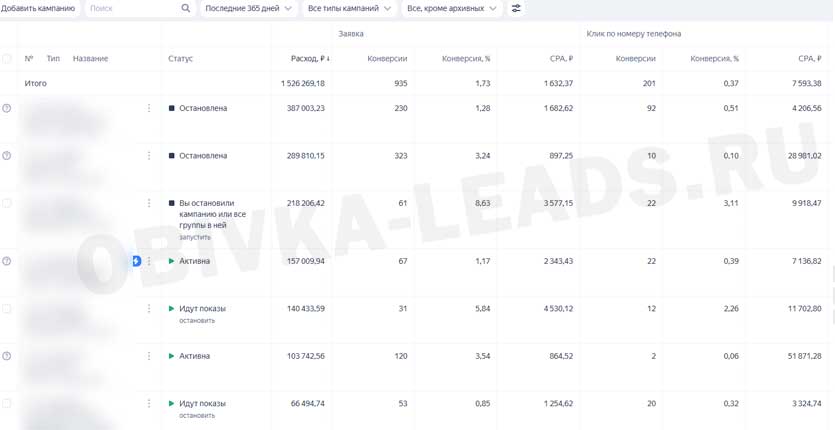This screenshot has width=835, height=430.
Task: Open three-dot menu for 140 433,59 campaign
Action: tap(149, 309)
